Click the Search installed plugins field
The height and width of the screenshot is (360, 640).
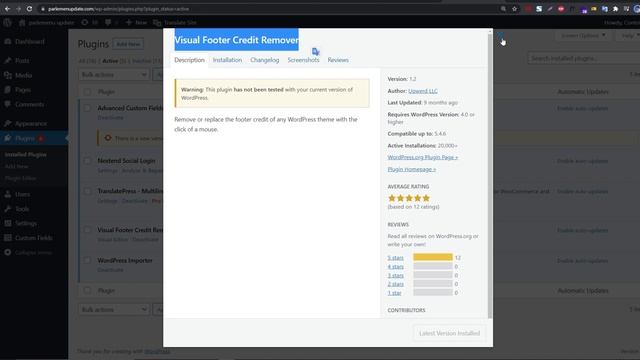(x=584, y=58)
